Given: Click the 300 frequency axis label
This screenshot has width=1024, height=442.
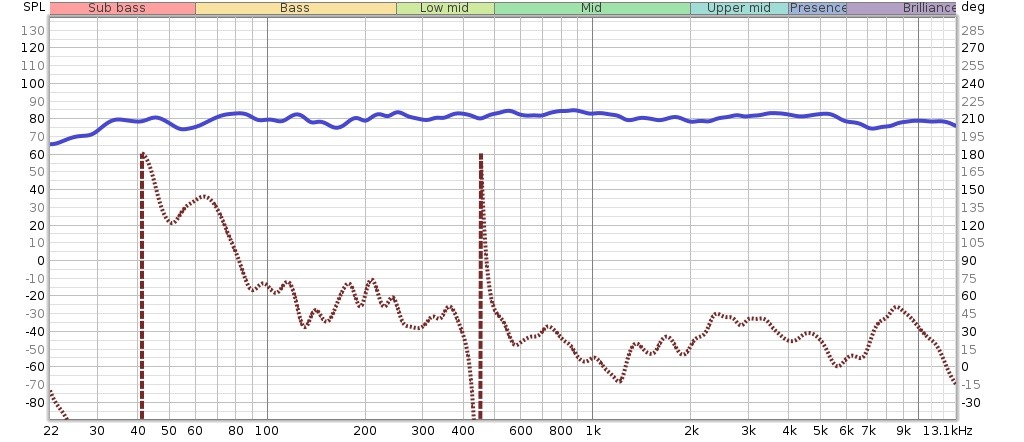Looking at the screenshot, I should click(423, 431).
